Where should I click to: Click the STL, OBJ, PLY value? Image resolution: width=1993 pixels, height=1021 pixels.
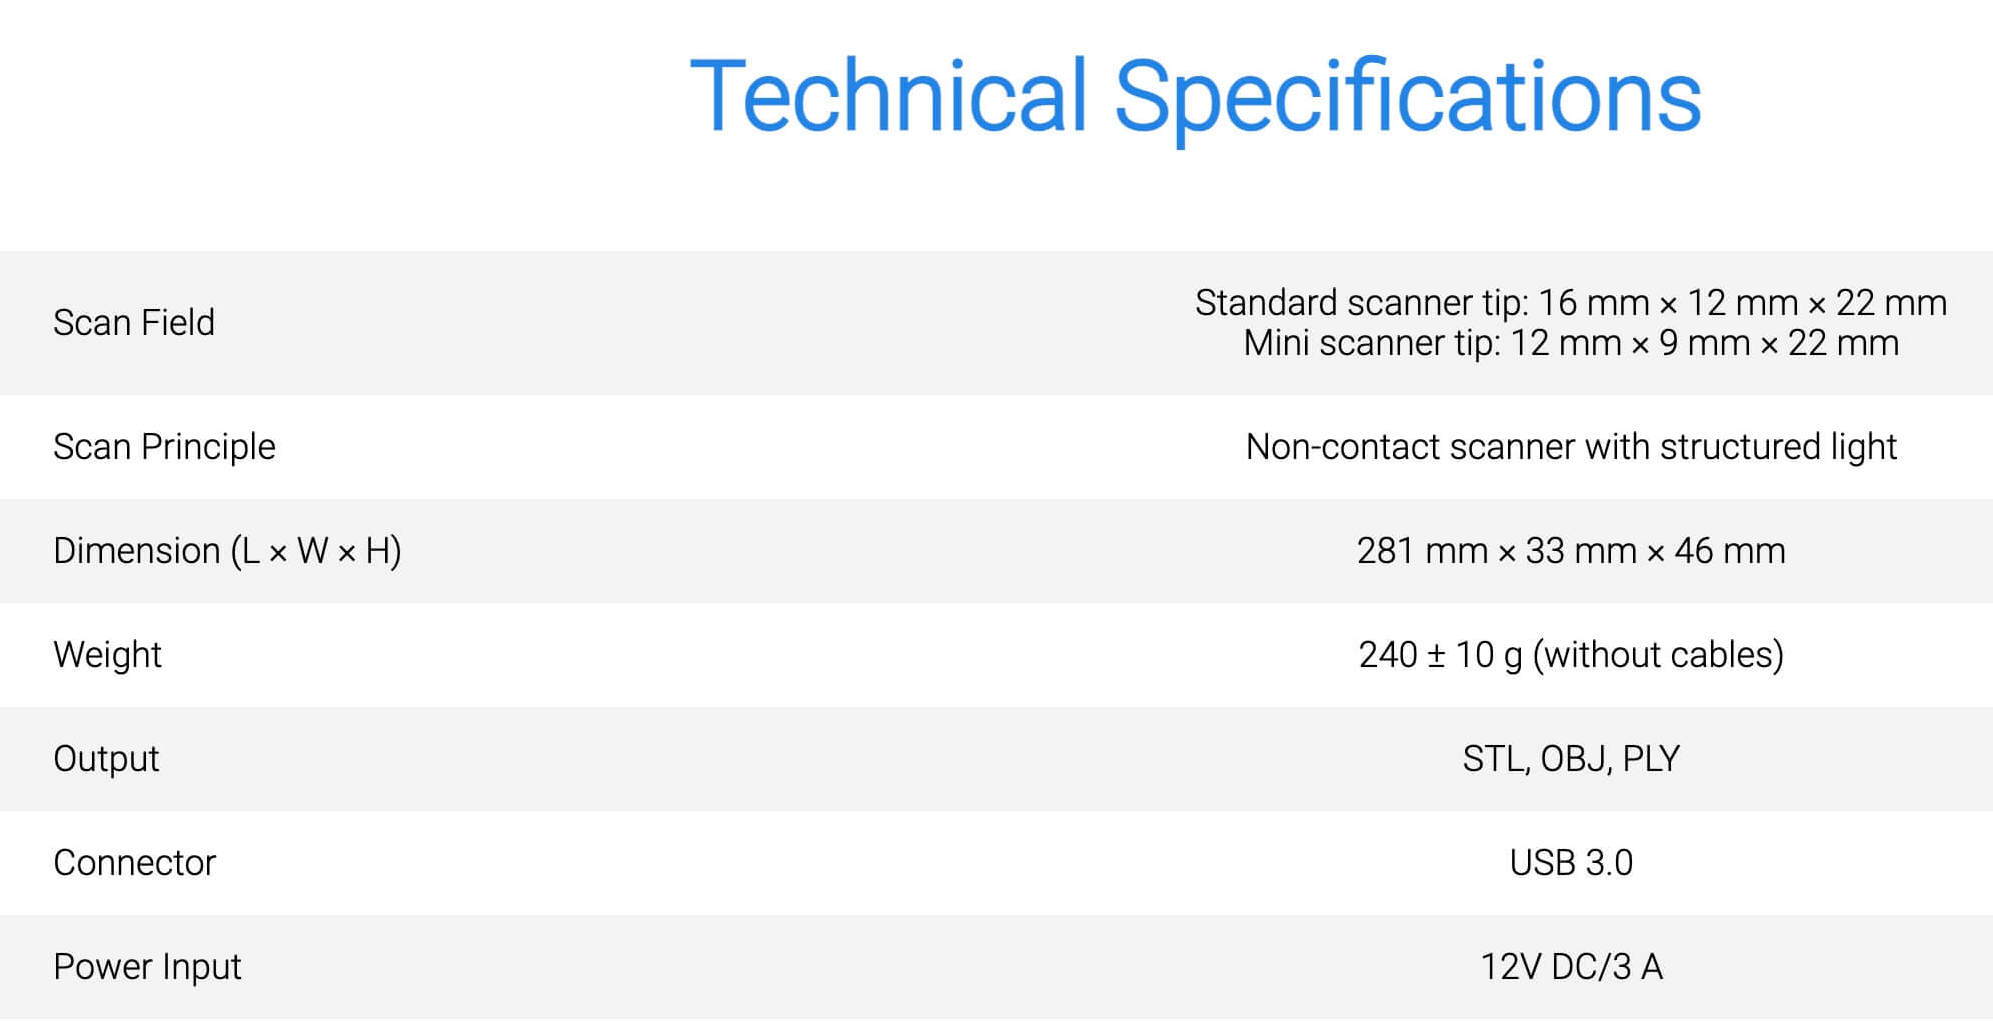[1571, 759]
